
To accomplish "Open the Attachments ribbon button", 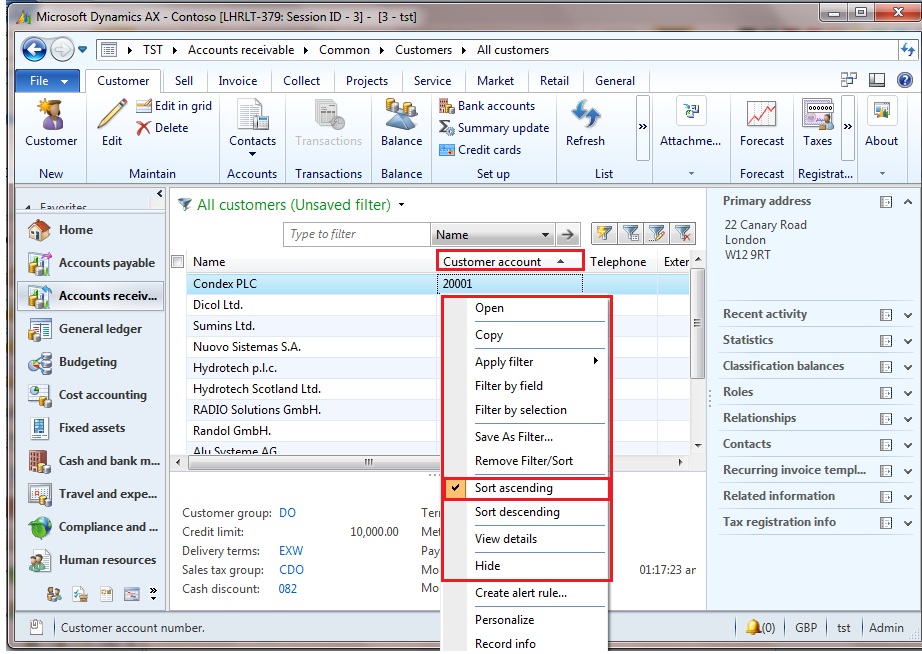I will click(x=690, y=122).
